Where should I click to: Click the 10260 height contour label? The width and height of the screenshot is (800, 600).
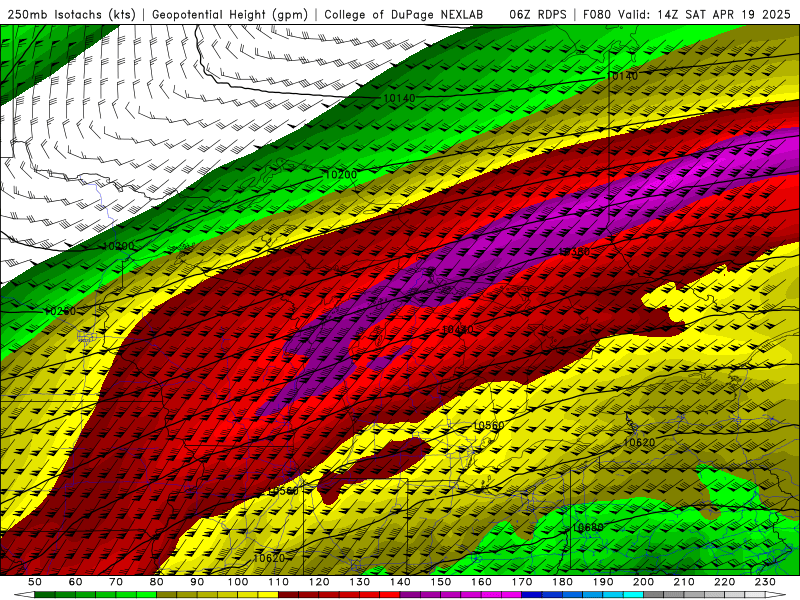60,311
